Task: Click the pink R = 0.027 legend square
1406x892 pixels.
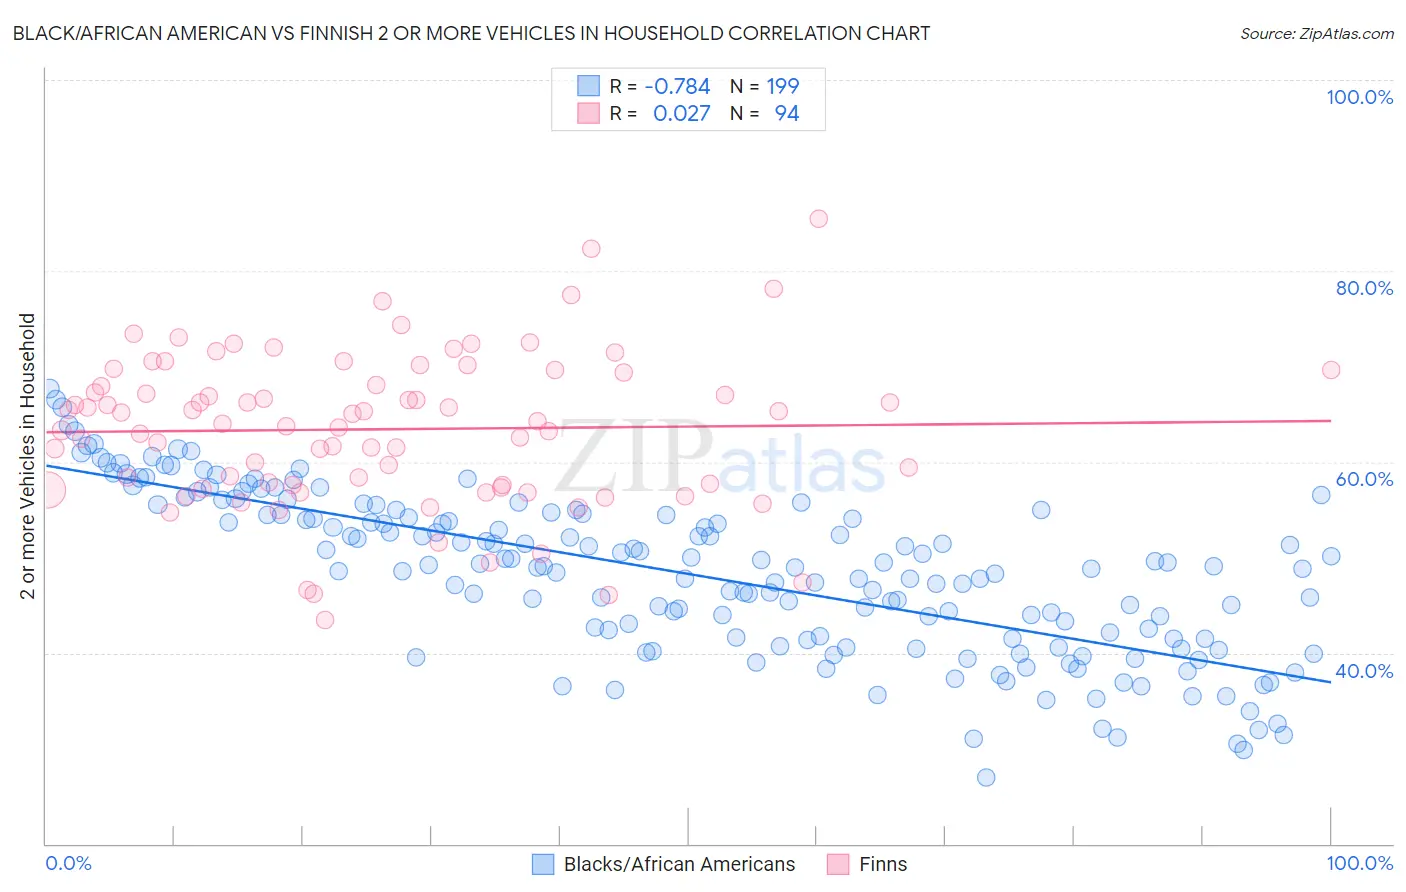Action: (588, 113)
